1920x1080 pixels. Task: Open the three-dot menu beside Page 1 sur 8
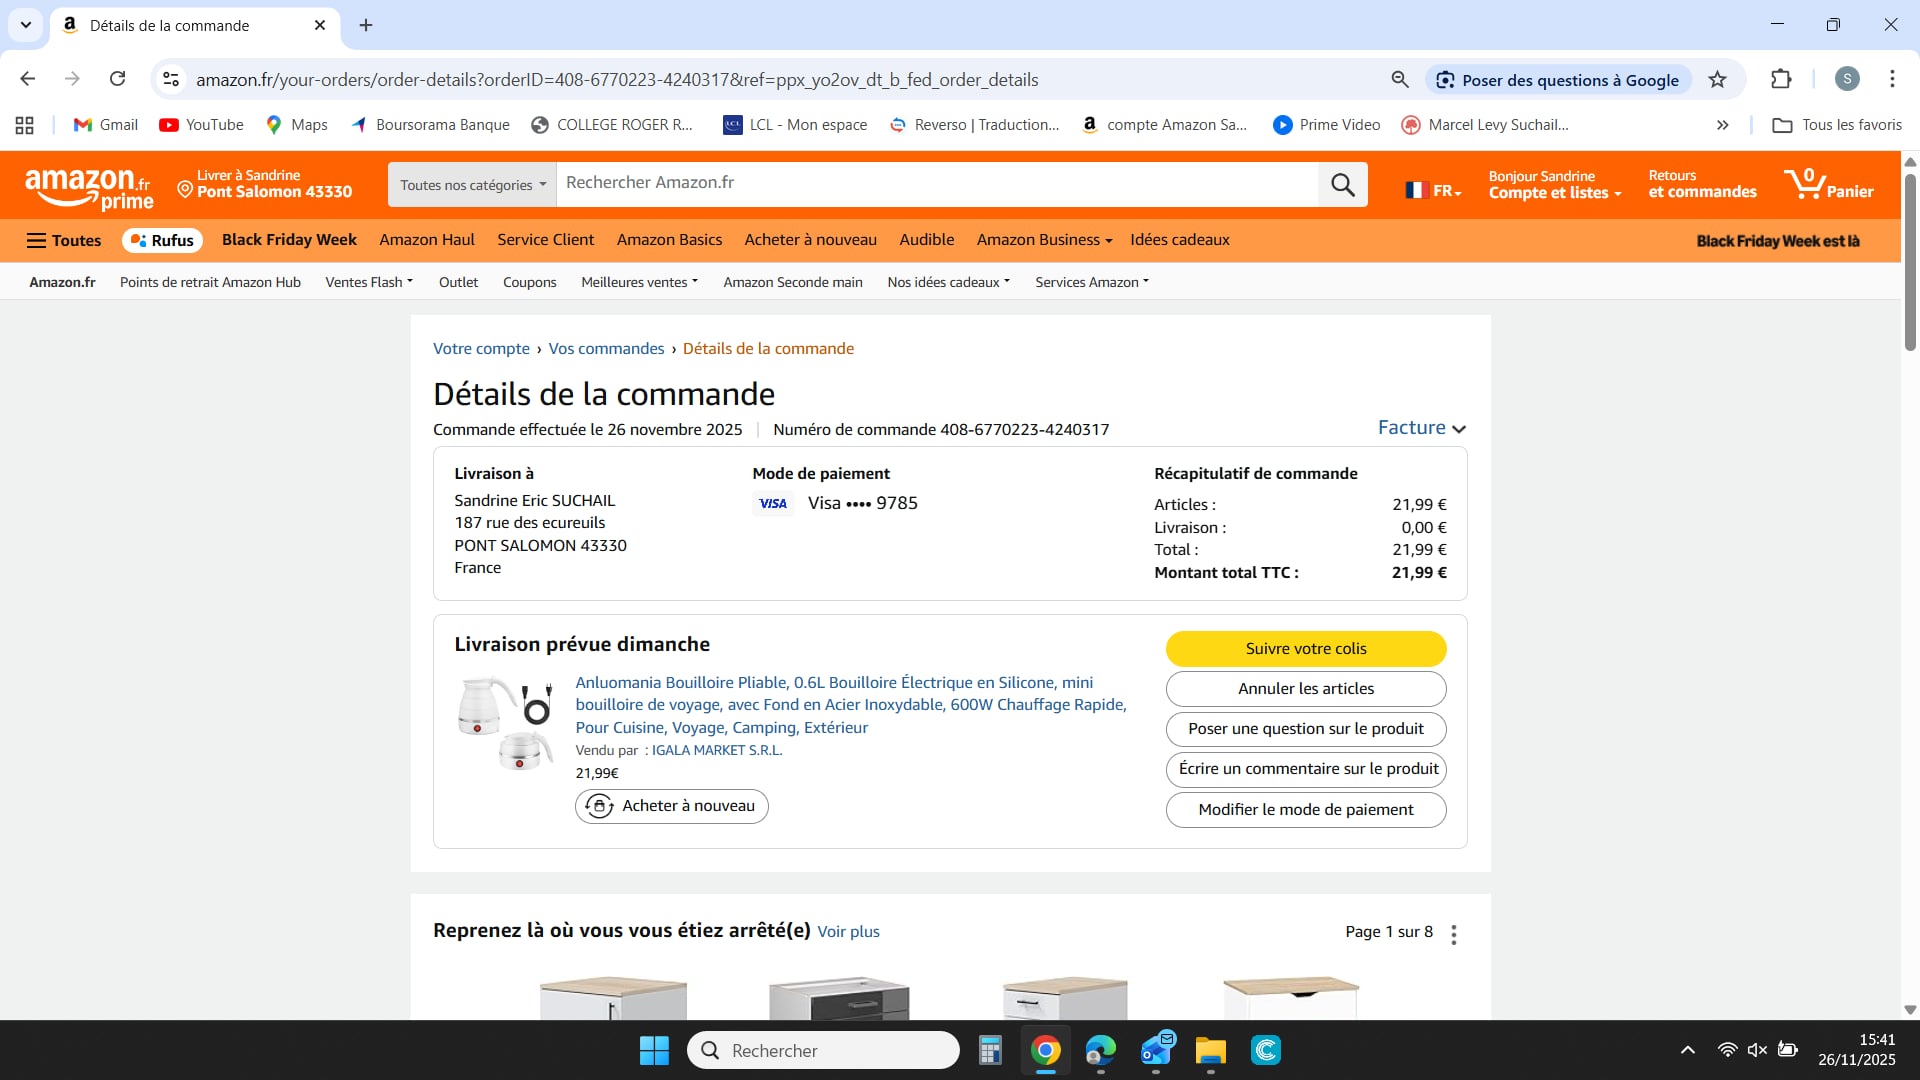[x=1454, y=934]
